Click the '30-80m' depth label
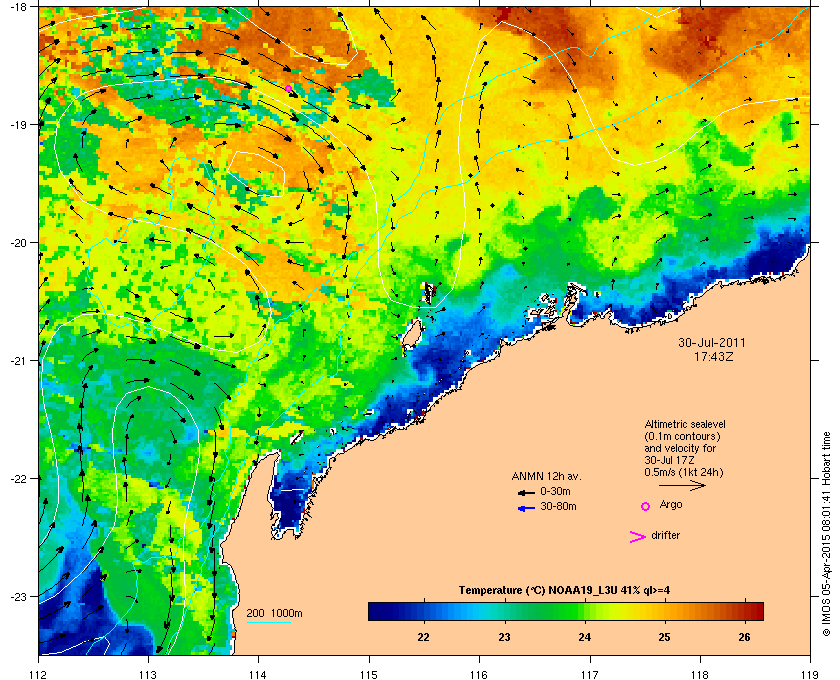This screenshot has height=680, width=840. pyautogui.click(x=558, y=506)
